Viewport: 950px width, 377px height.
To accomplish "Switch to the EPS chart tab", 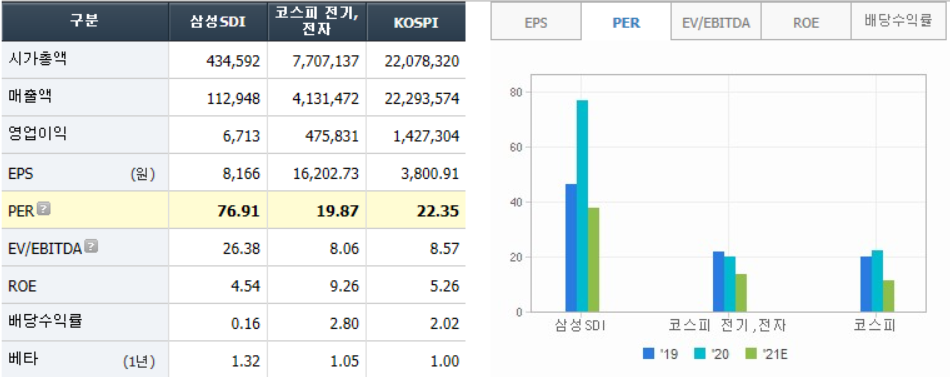I will [536, 23].
